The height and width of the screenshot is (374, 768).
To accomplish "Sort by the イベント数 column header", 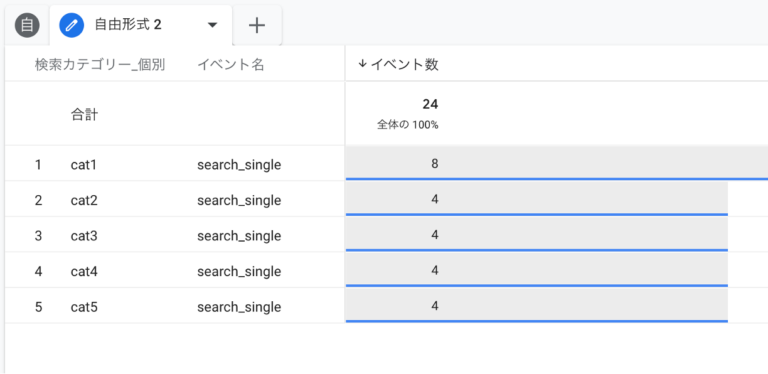I will (x=404, y=65).
